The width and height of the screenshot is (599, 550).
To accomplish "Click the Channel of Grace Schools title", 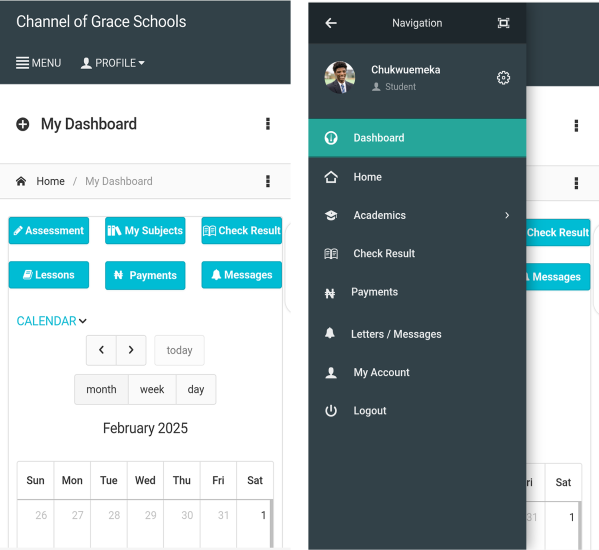I will [x=101, y=22].
